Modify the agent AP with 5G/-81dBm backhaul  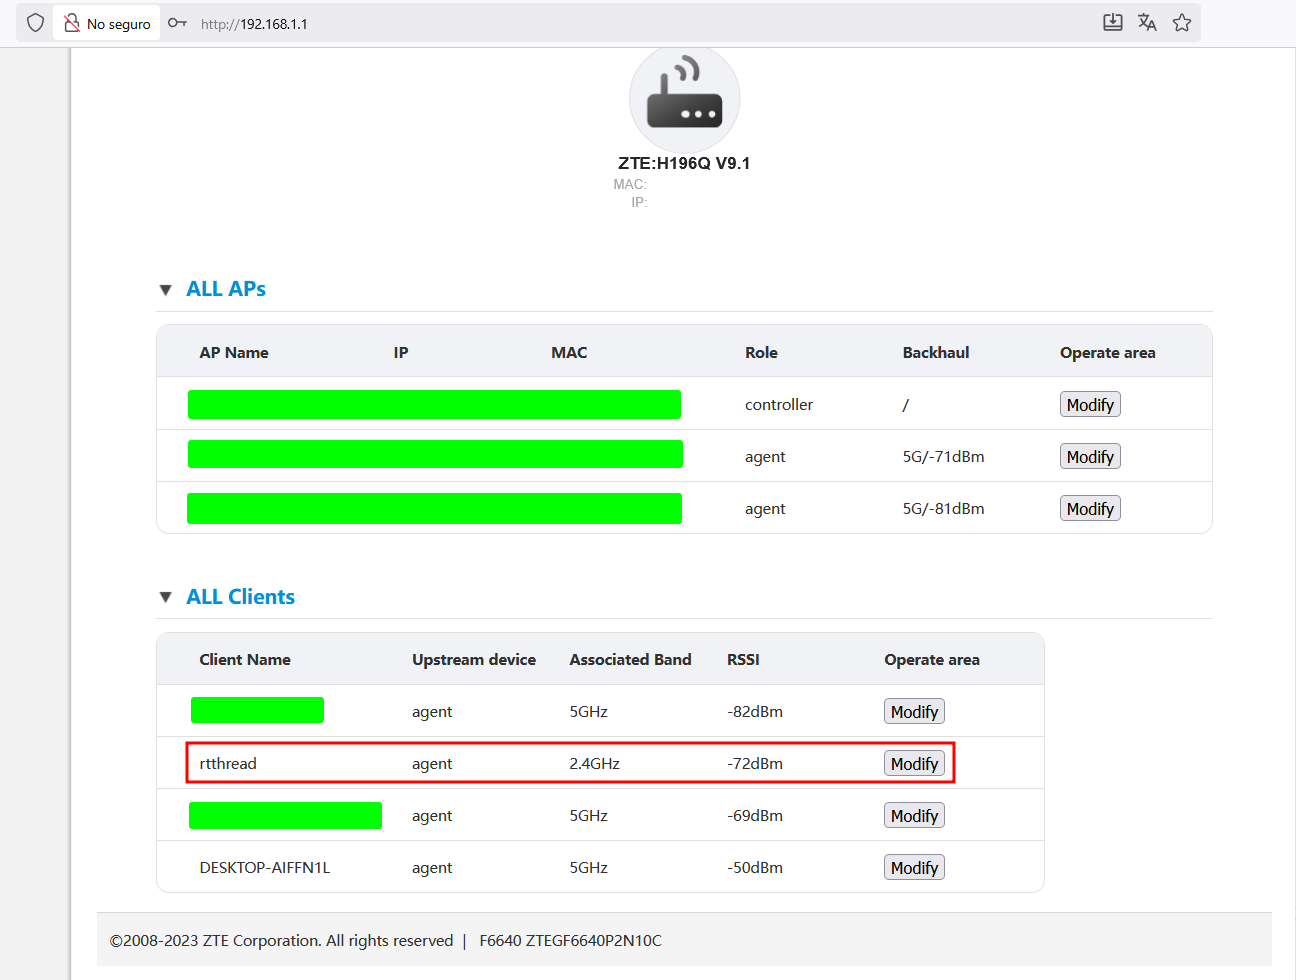(1089, 509)
